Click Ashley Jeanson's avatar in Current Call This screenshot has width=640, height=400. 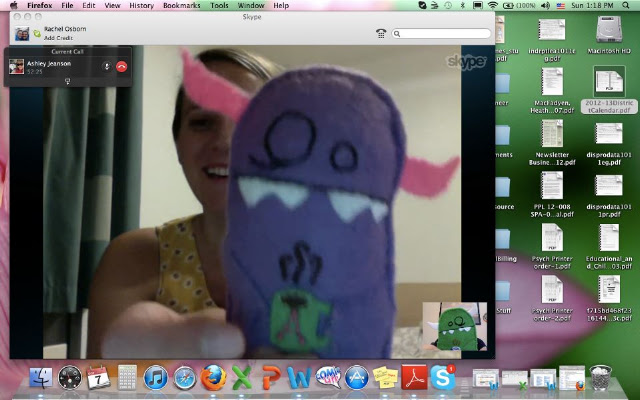[17, 67]
